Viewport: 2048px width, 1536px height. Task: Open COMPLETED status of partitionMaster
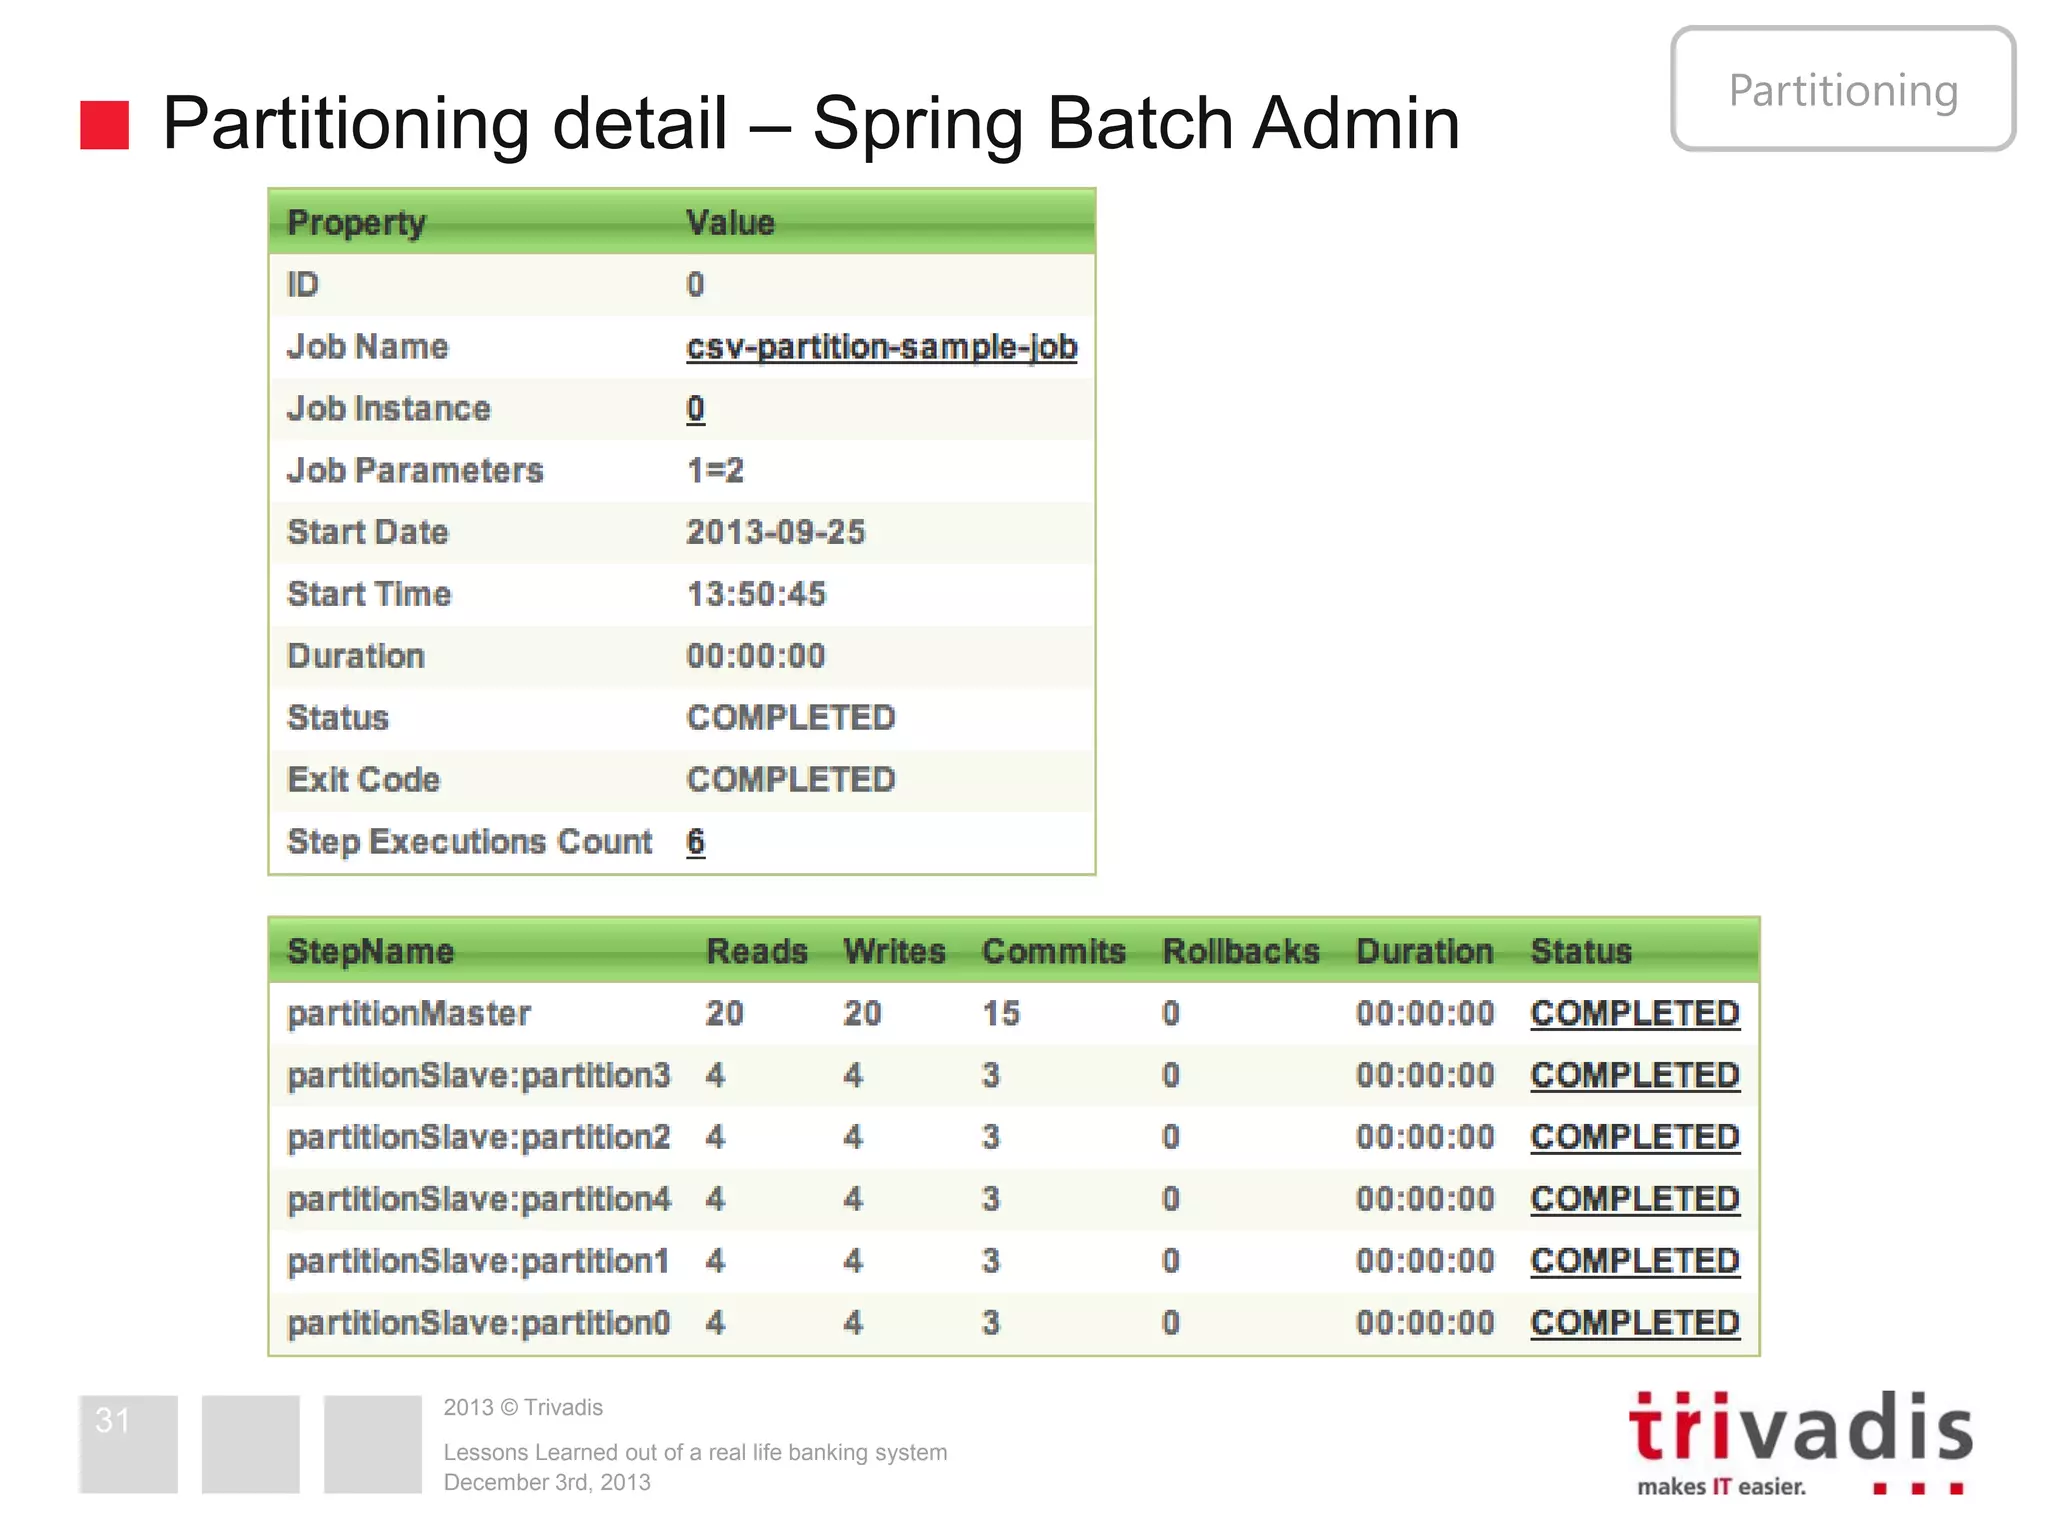pos(1635,1013)
